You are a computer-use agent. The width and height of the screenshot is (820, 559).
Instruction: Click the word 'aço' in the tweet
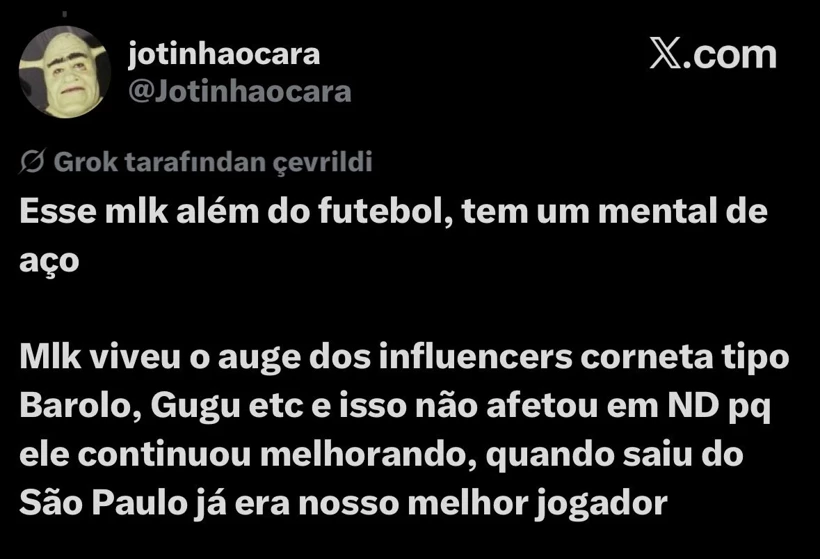click(x=49, y=261)
